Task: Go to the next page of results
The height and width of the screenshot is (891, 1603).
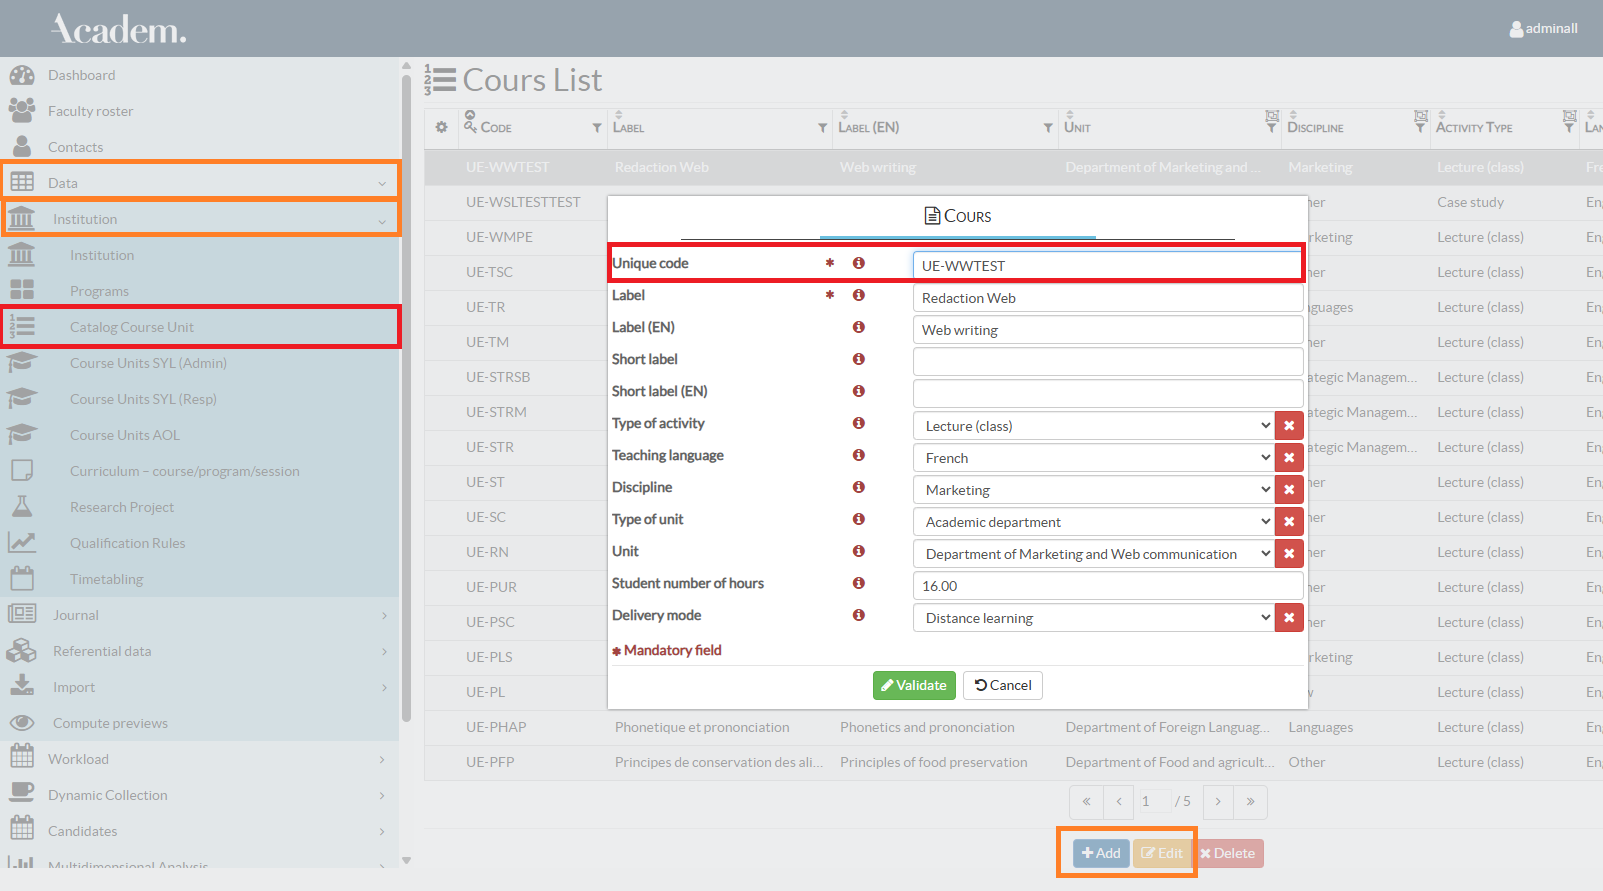Action: [1218, 802]
